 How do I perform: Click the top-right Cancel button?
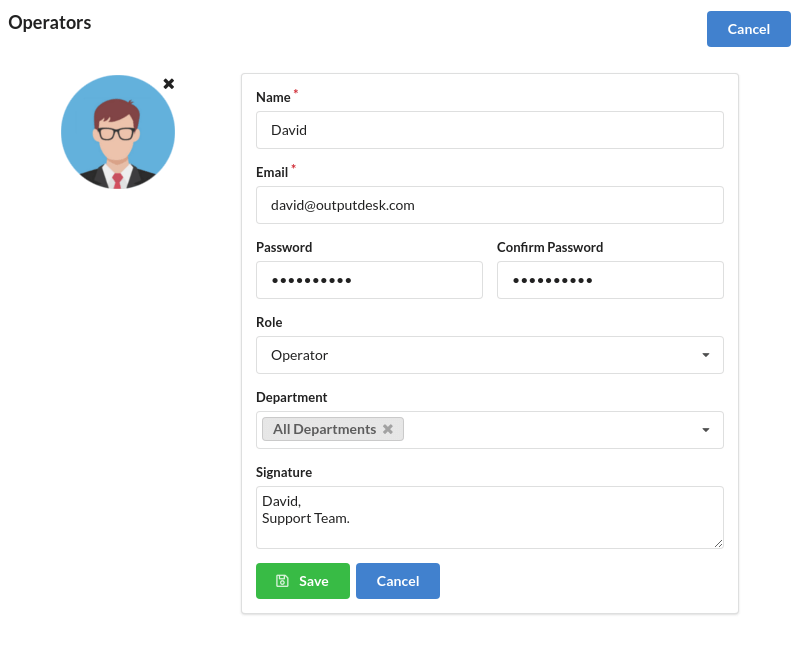(x=749, y=29)
